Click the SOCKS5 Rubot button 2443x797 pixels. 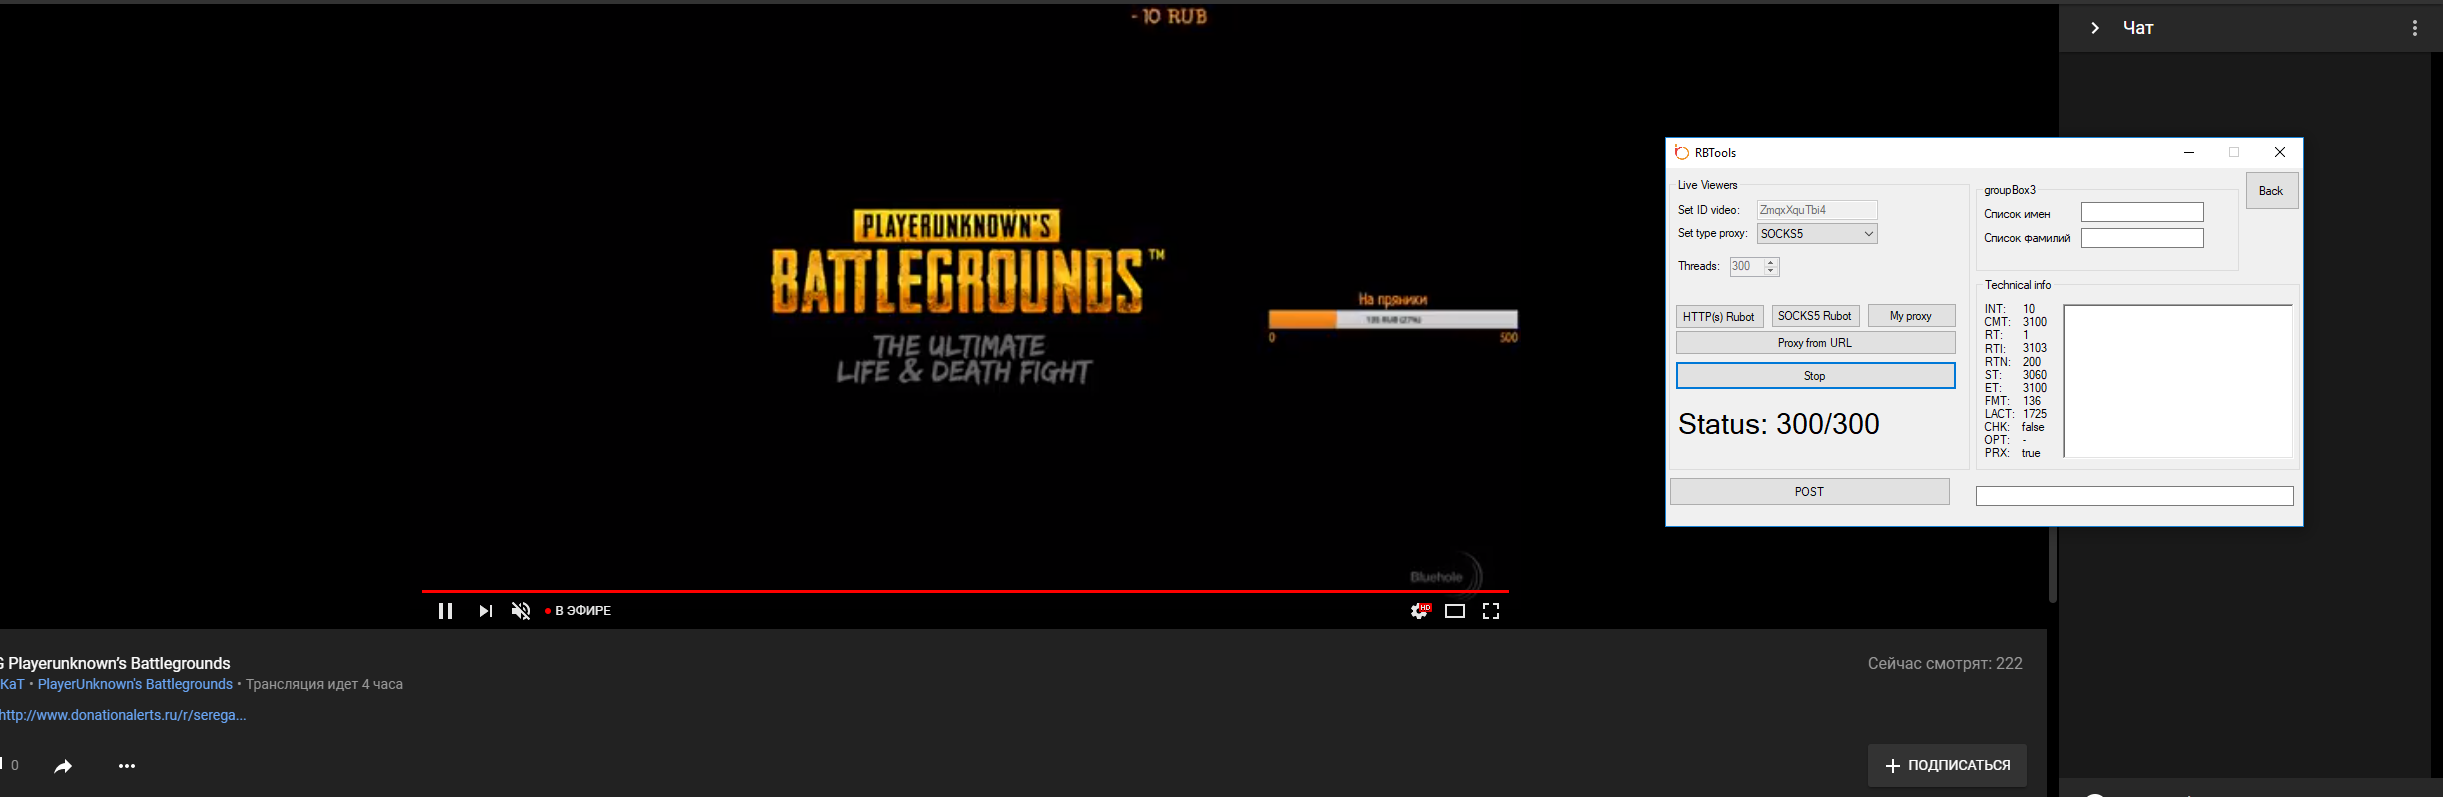(x=1814, y=316)
